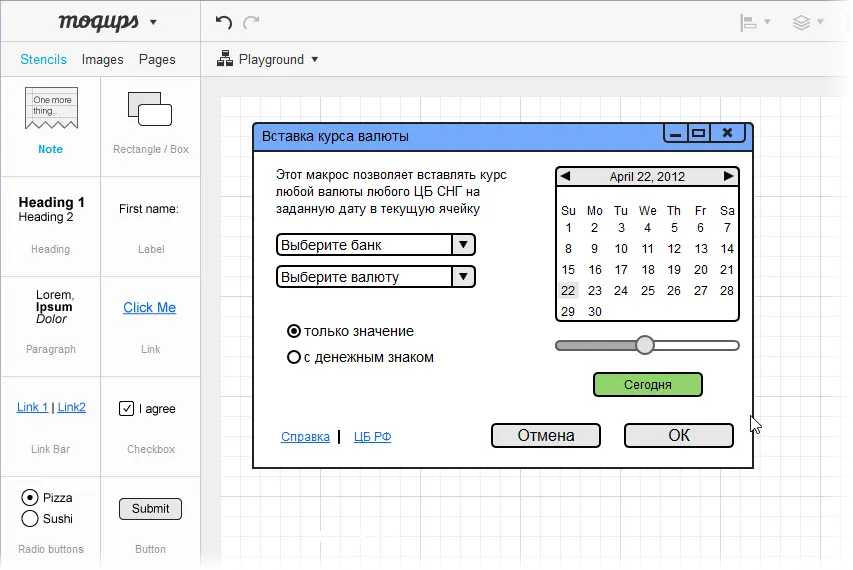Select day 7 in the calendar
The width and height of the screenshot is (853, 570).
[727, 227]
